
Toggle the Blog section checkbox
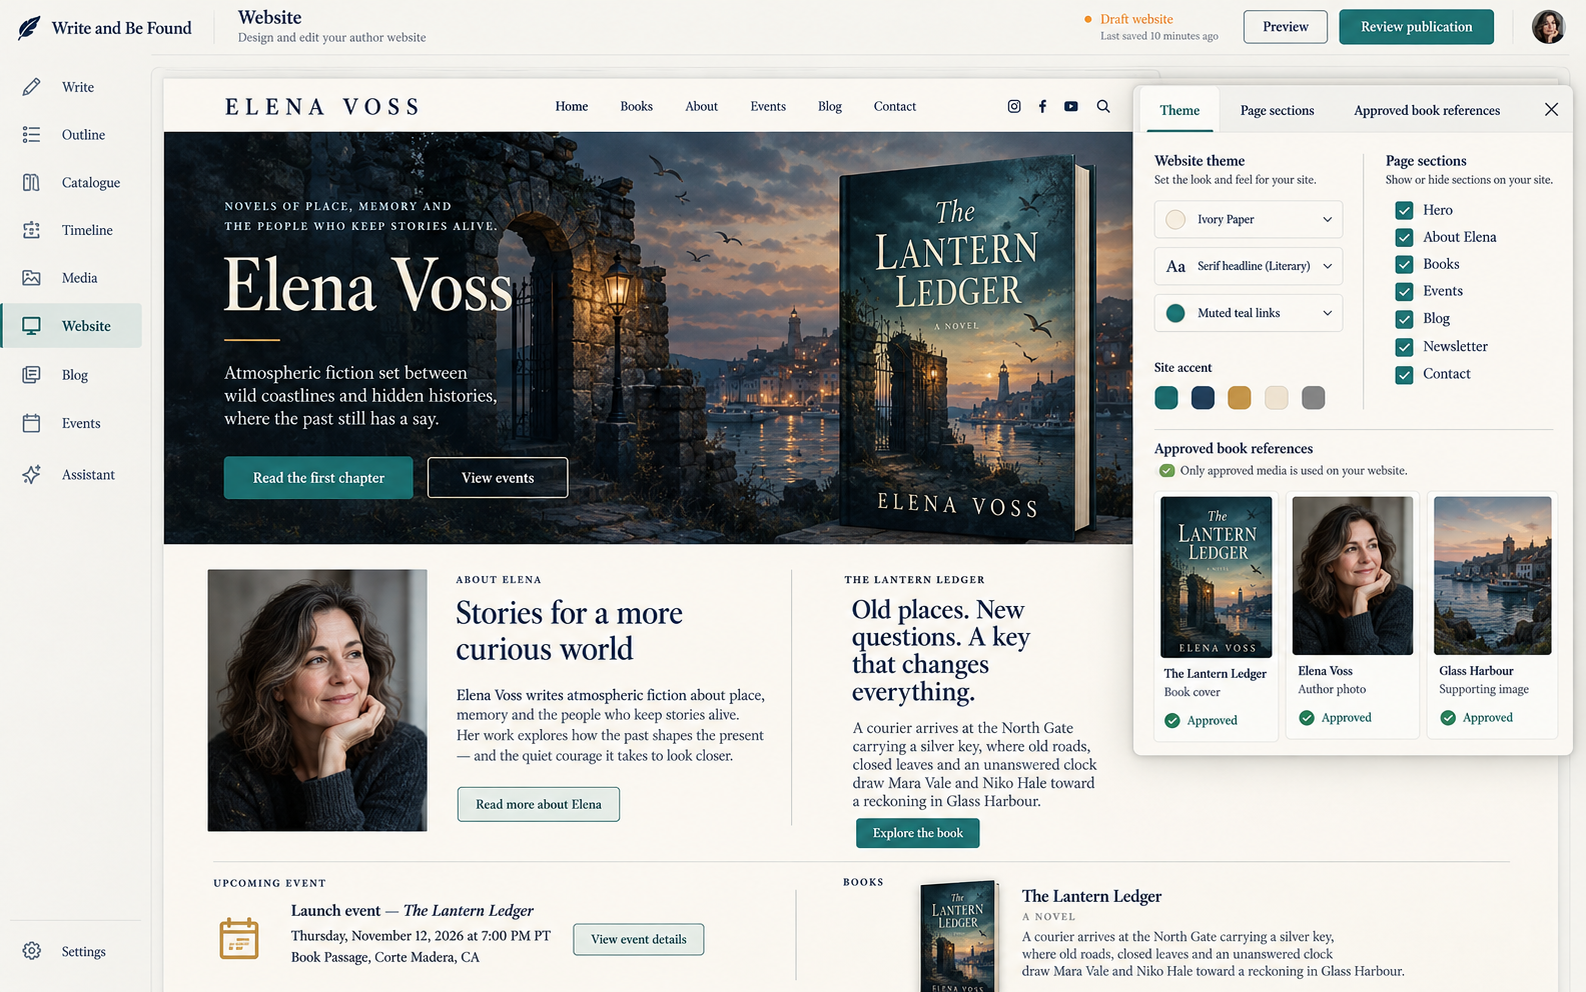pos(1404,319)
